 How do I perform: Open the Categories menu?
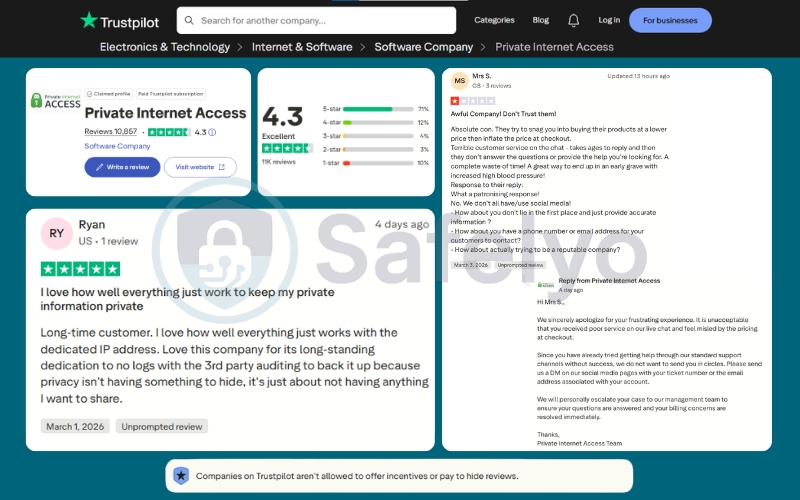tap(494, 20)
